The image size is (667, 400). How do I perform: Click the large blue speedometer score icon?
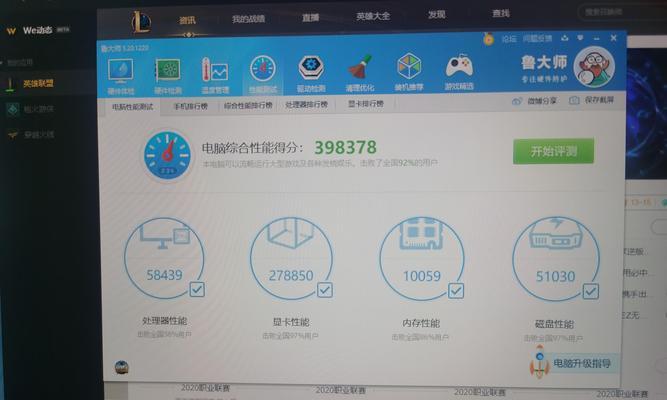[167, 155]
